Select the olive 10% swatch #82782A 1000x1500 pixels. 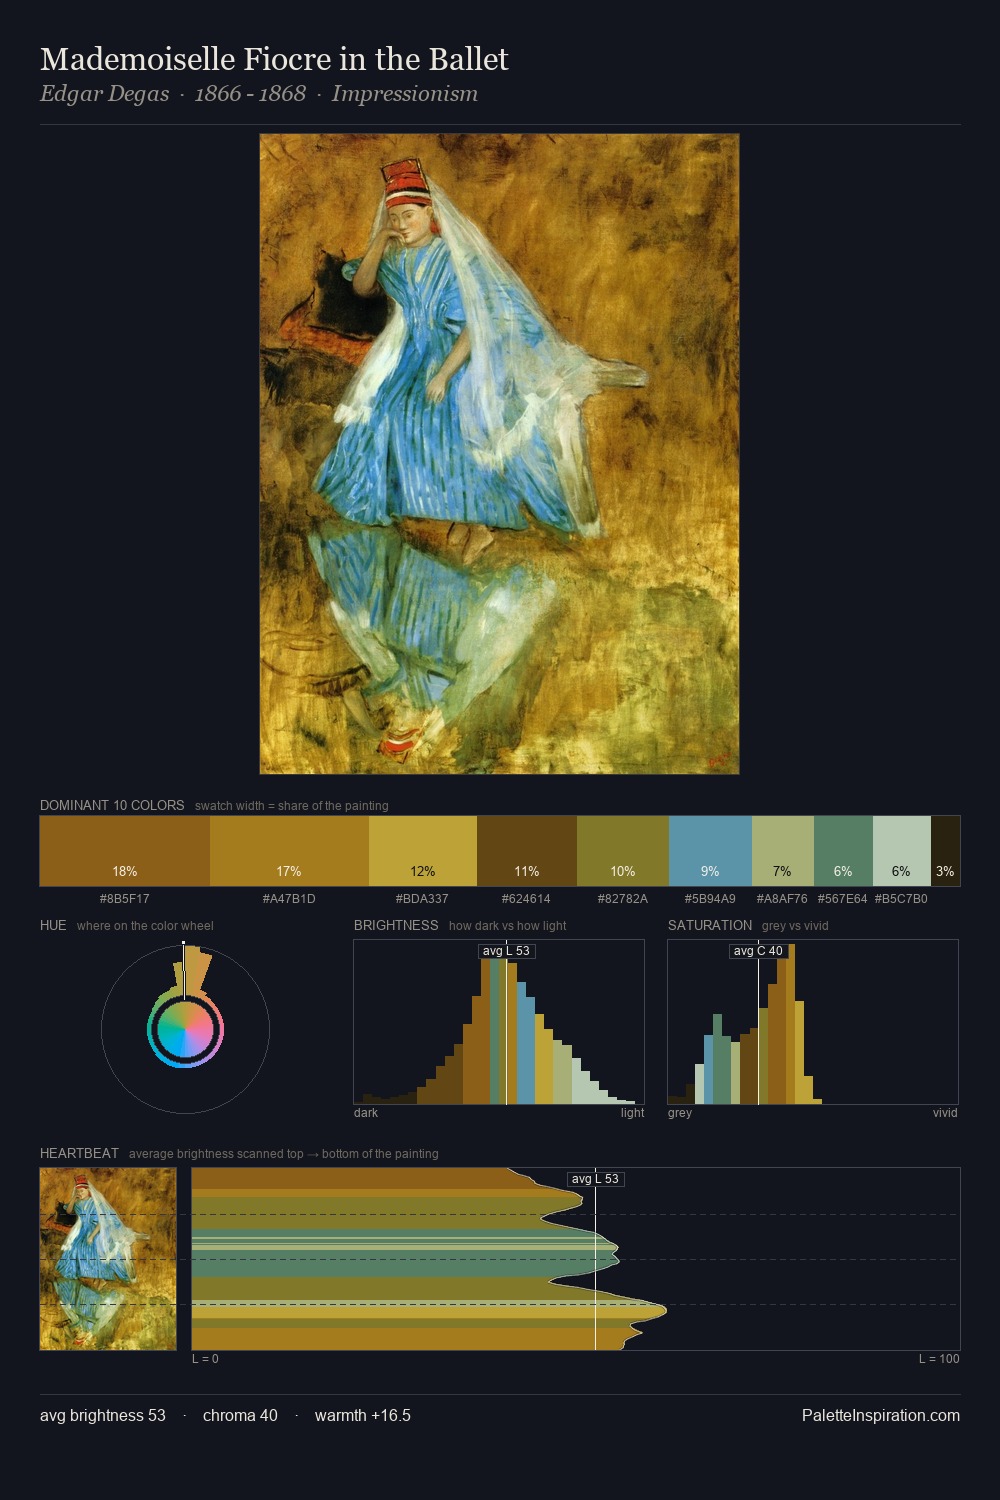pyautogui.click(x=622, y=851)
